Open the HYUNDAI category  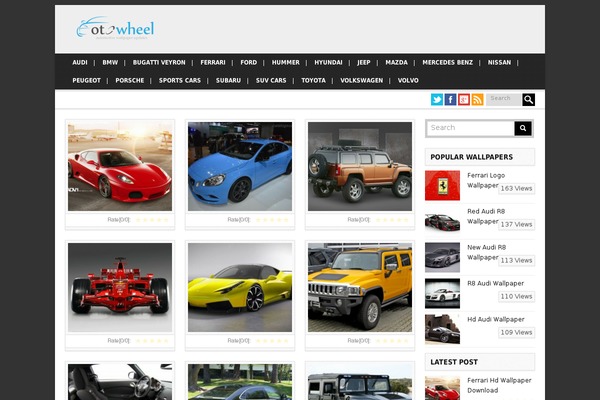pos(328,62)
